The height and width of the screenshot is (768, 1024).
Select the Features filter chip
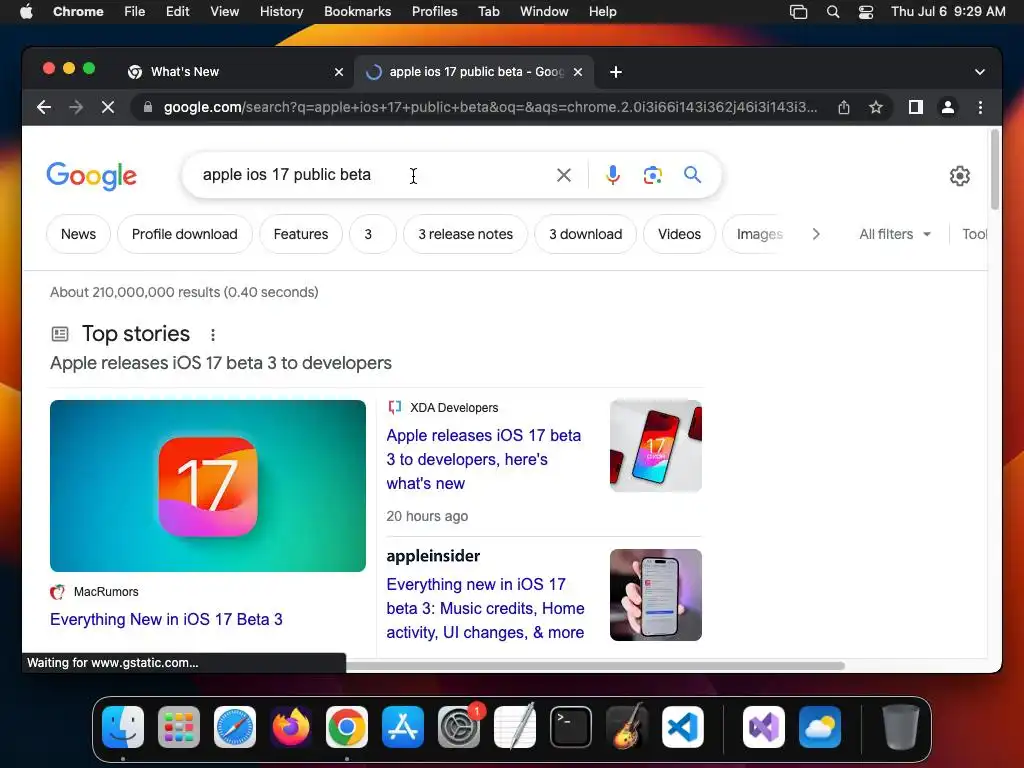tap(300, 234)
